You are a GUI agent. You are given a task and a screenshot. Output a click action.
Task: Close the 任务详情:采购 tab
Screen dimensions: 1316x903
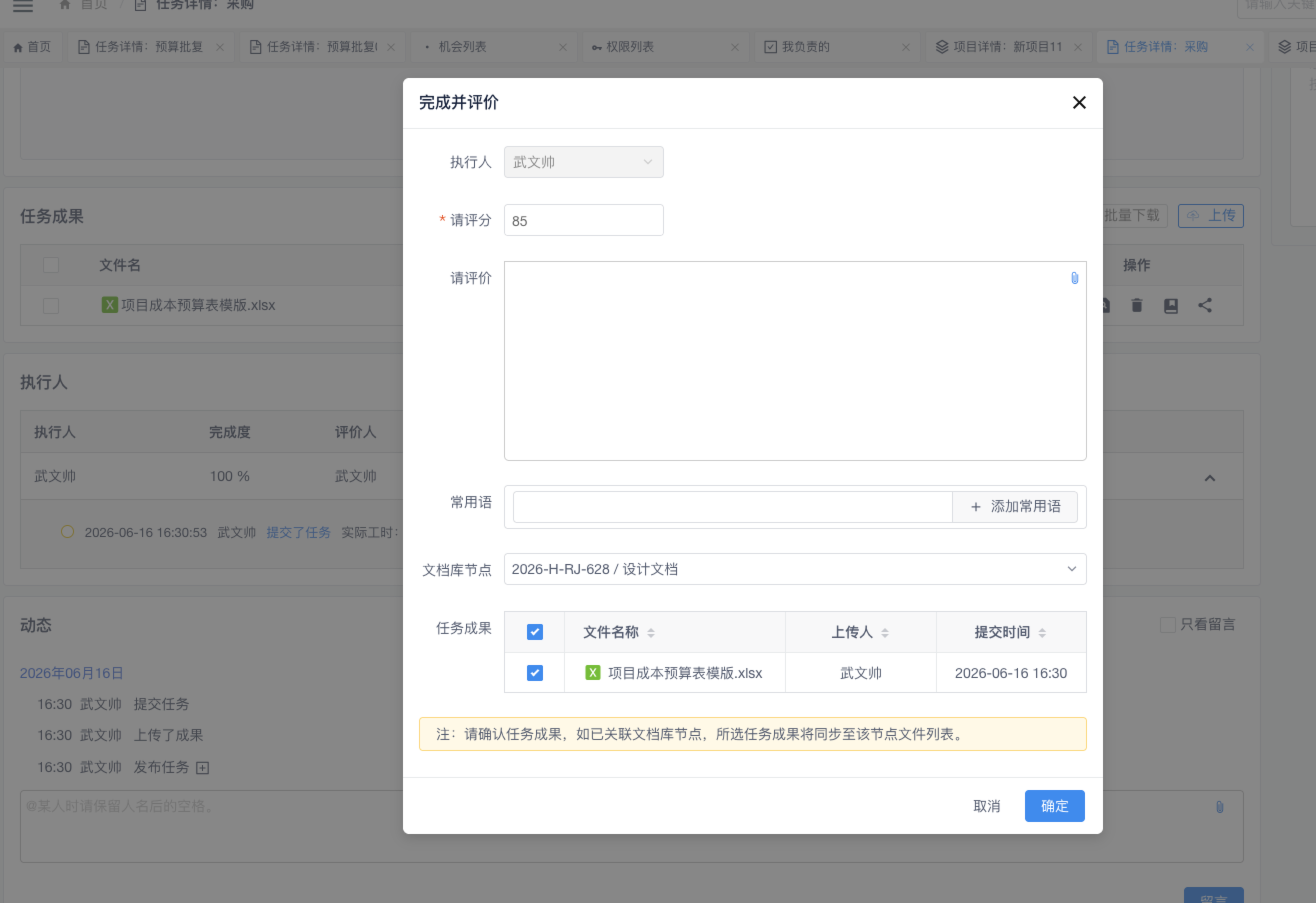tap(1250, 47)
